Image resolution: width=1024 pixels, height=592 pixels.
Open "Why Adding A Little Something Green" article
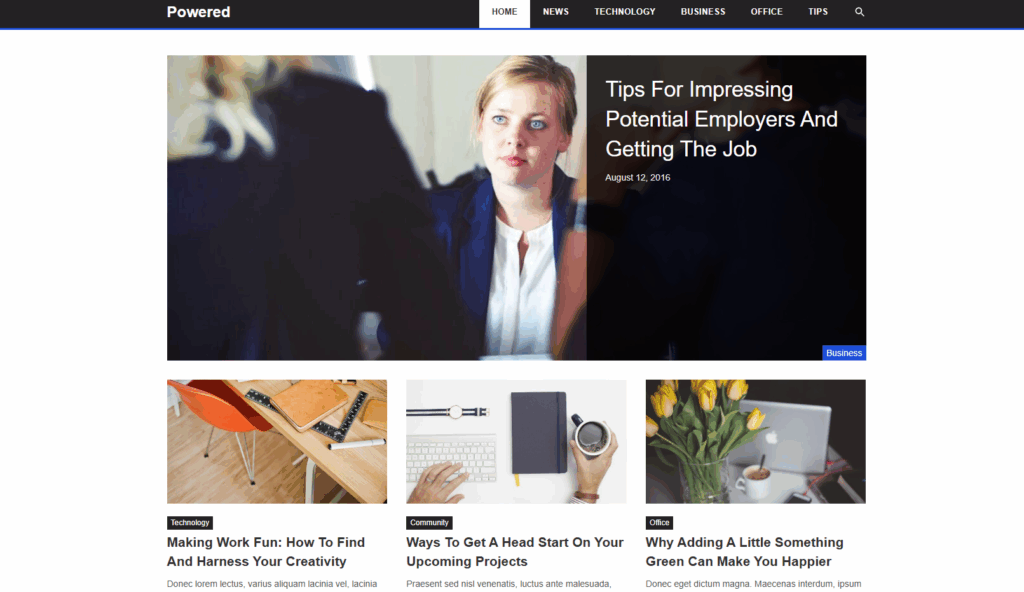(744, 551)
